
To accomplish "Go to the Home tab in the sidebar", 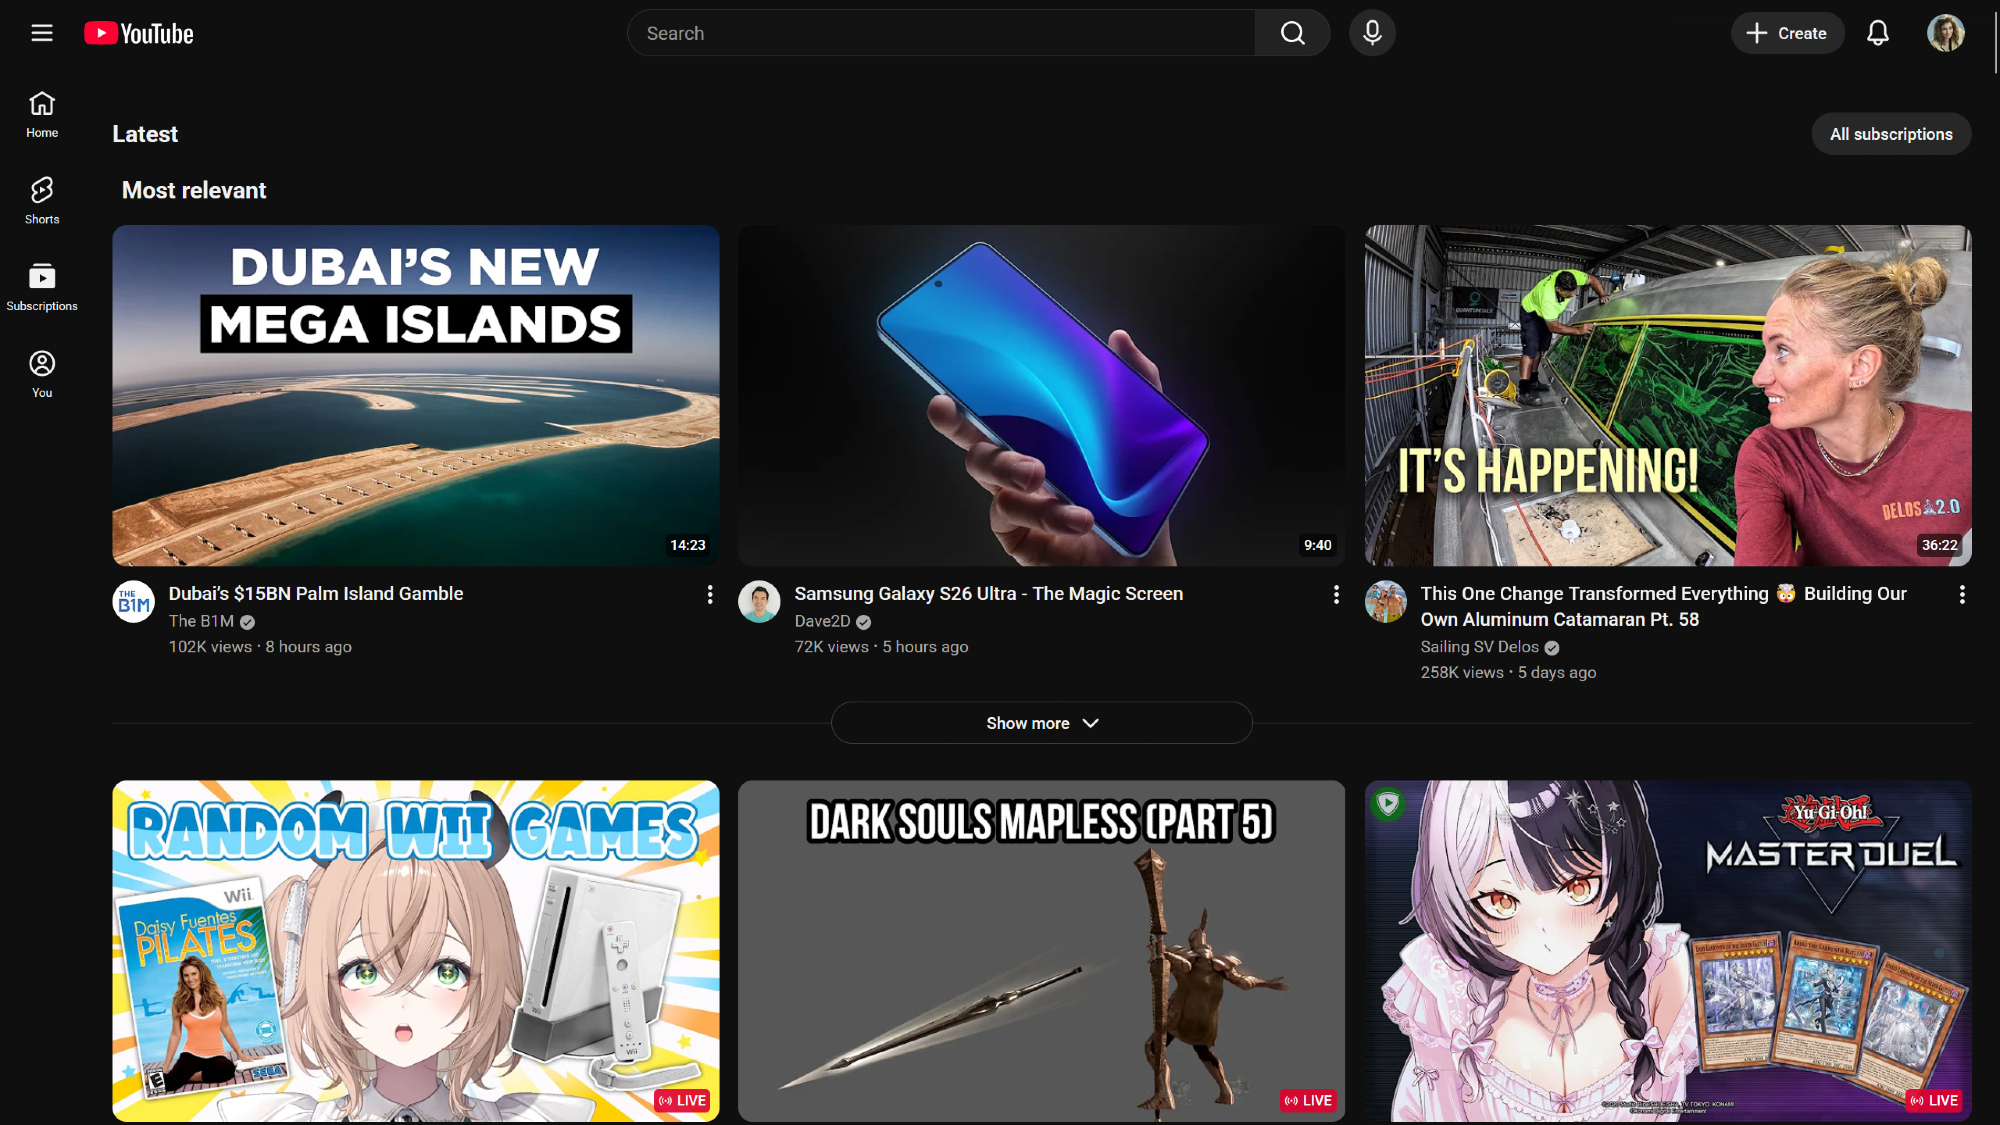I will pyautogui.click(x=42, y=114).
